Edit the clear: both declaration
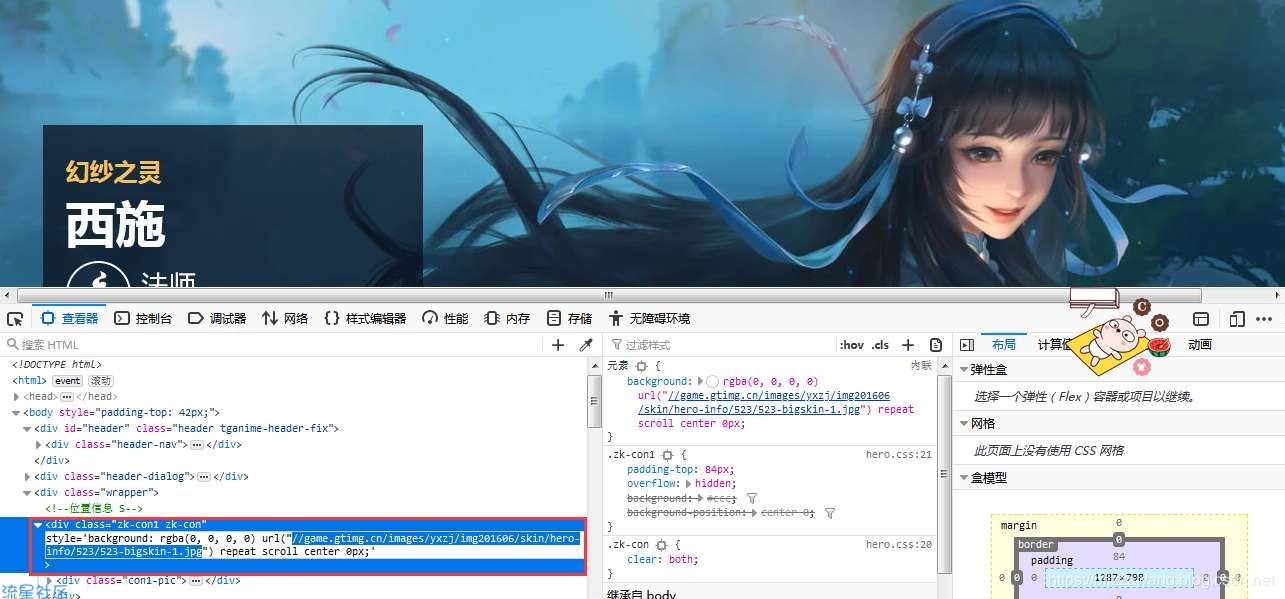This screenshot has height=599, width=1285. click(661, 559)
